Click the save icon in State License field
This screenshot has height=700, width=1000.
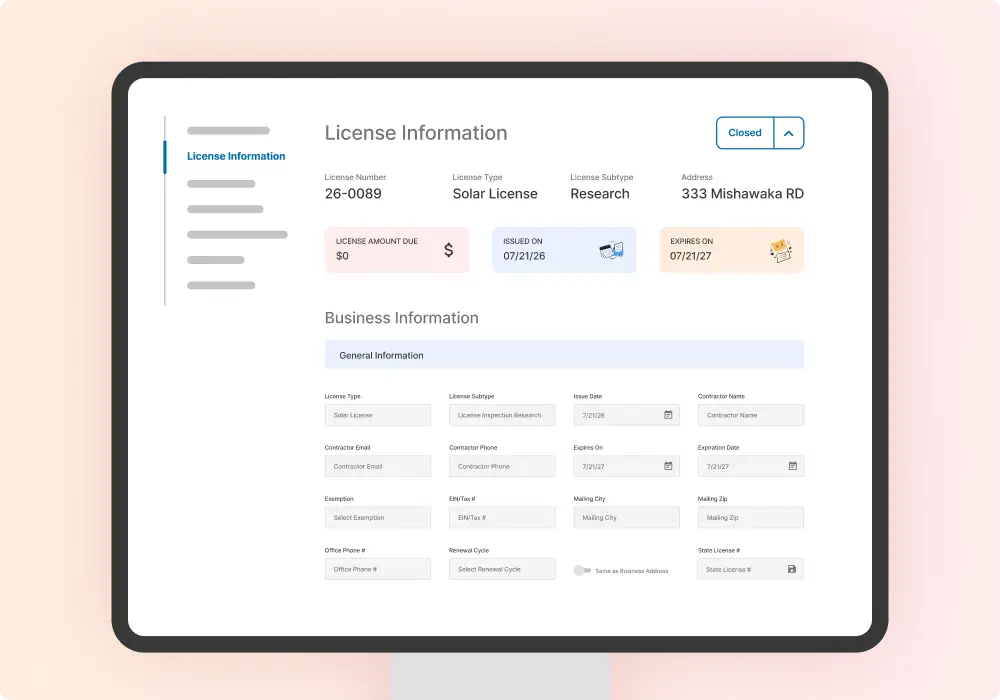click(x=792, y=569)
